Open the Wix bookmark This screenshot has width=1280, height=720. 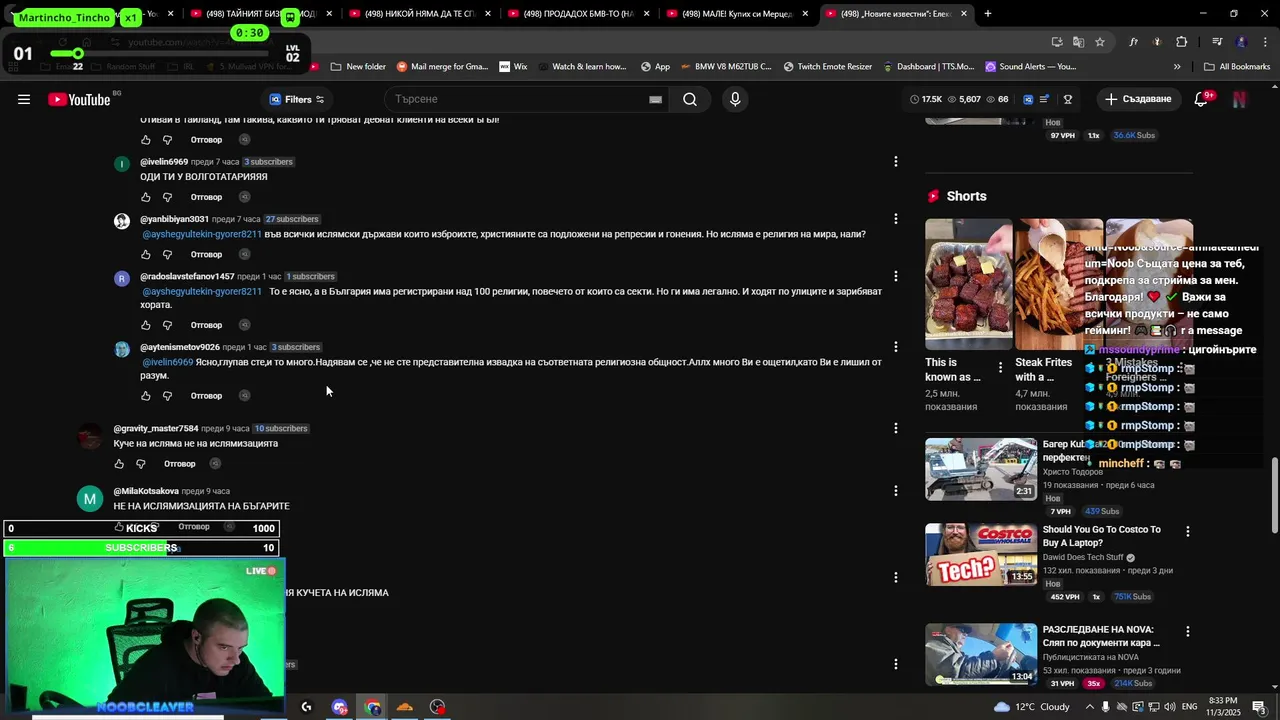pos(513,67)
